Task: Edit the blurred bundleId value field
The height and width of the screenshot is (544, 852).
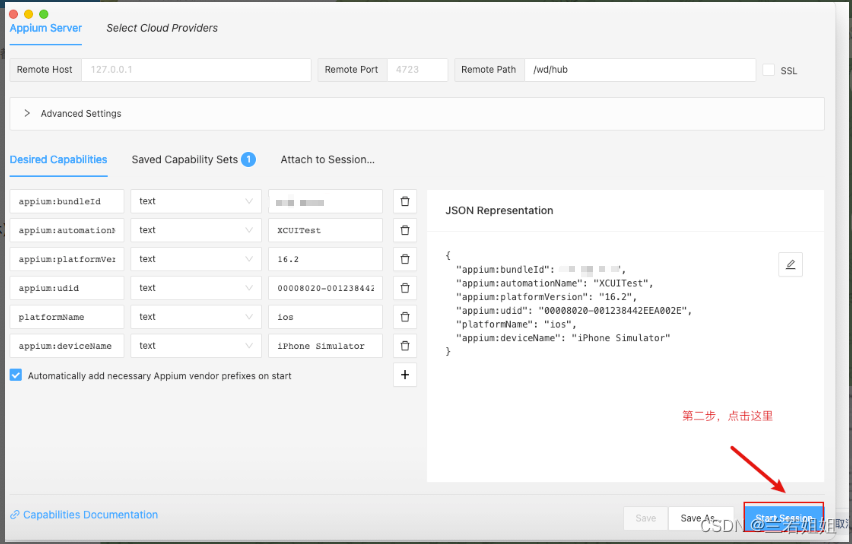Action: [325, 201]
